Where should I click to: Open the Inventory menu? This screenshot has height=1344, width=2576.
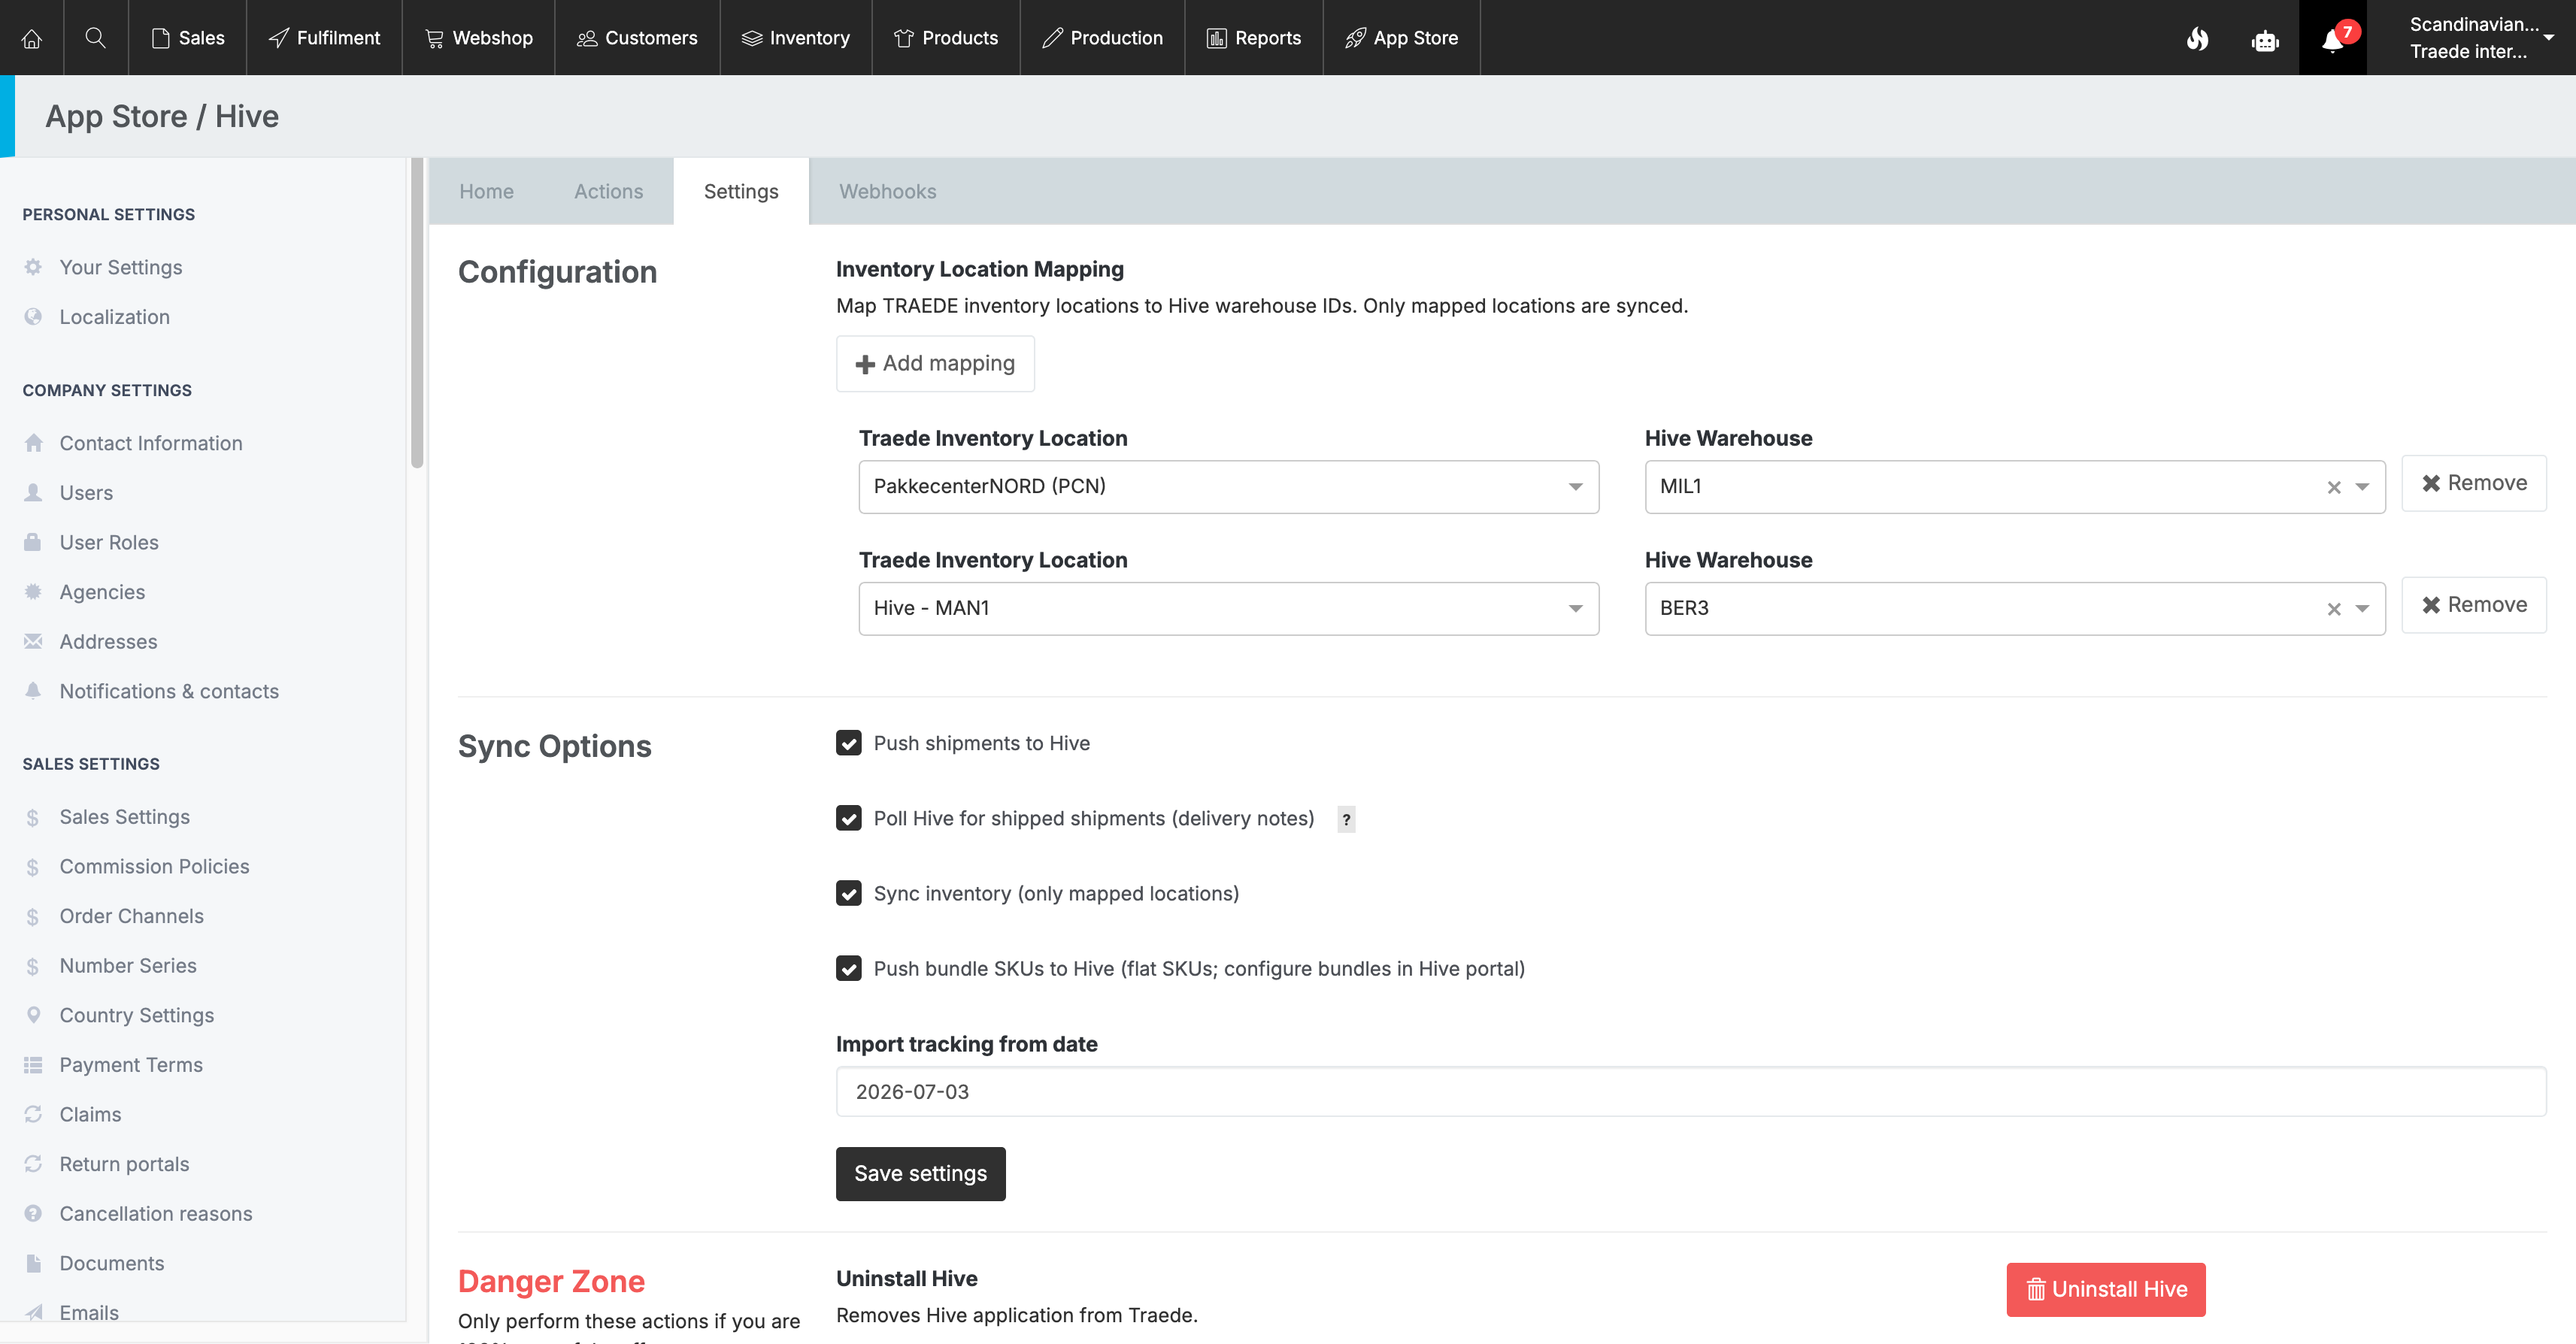[796, 38]
